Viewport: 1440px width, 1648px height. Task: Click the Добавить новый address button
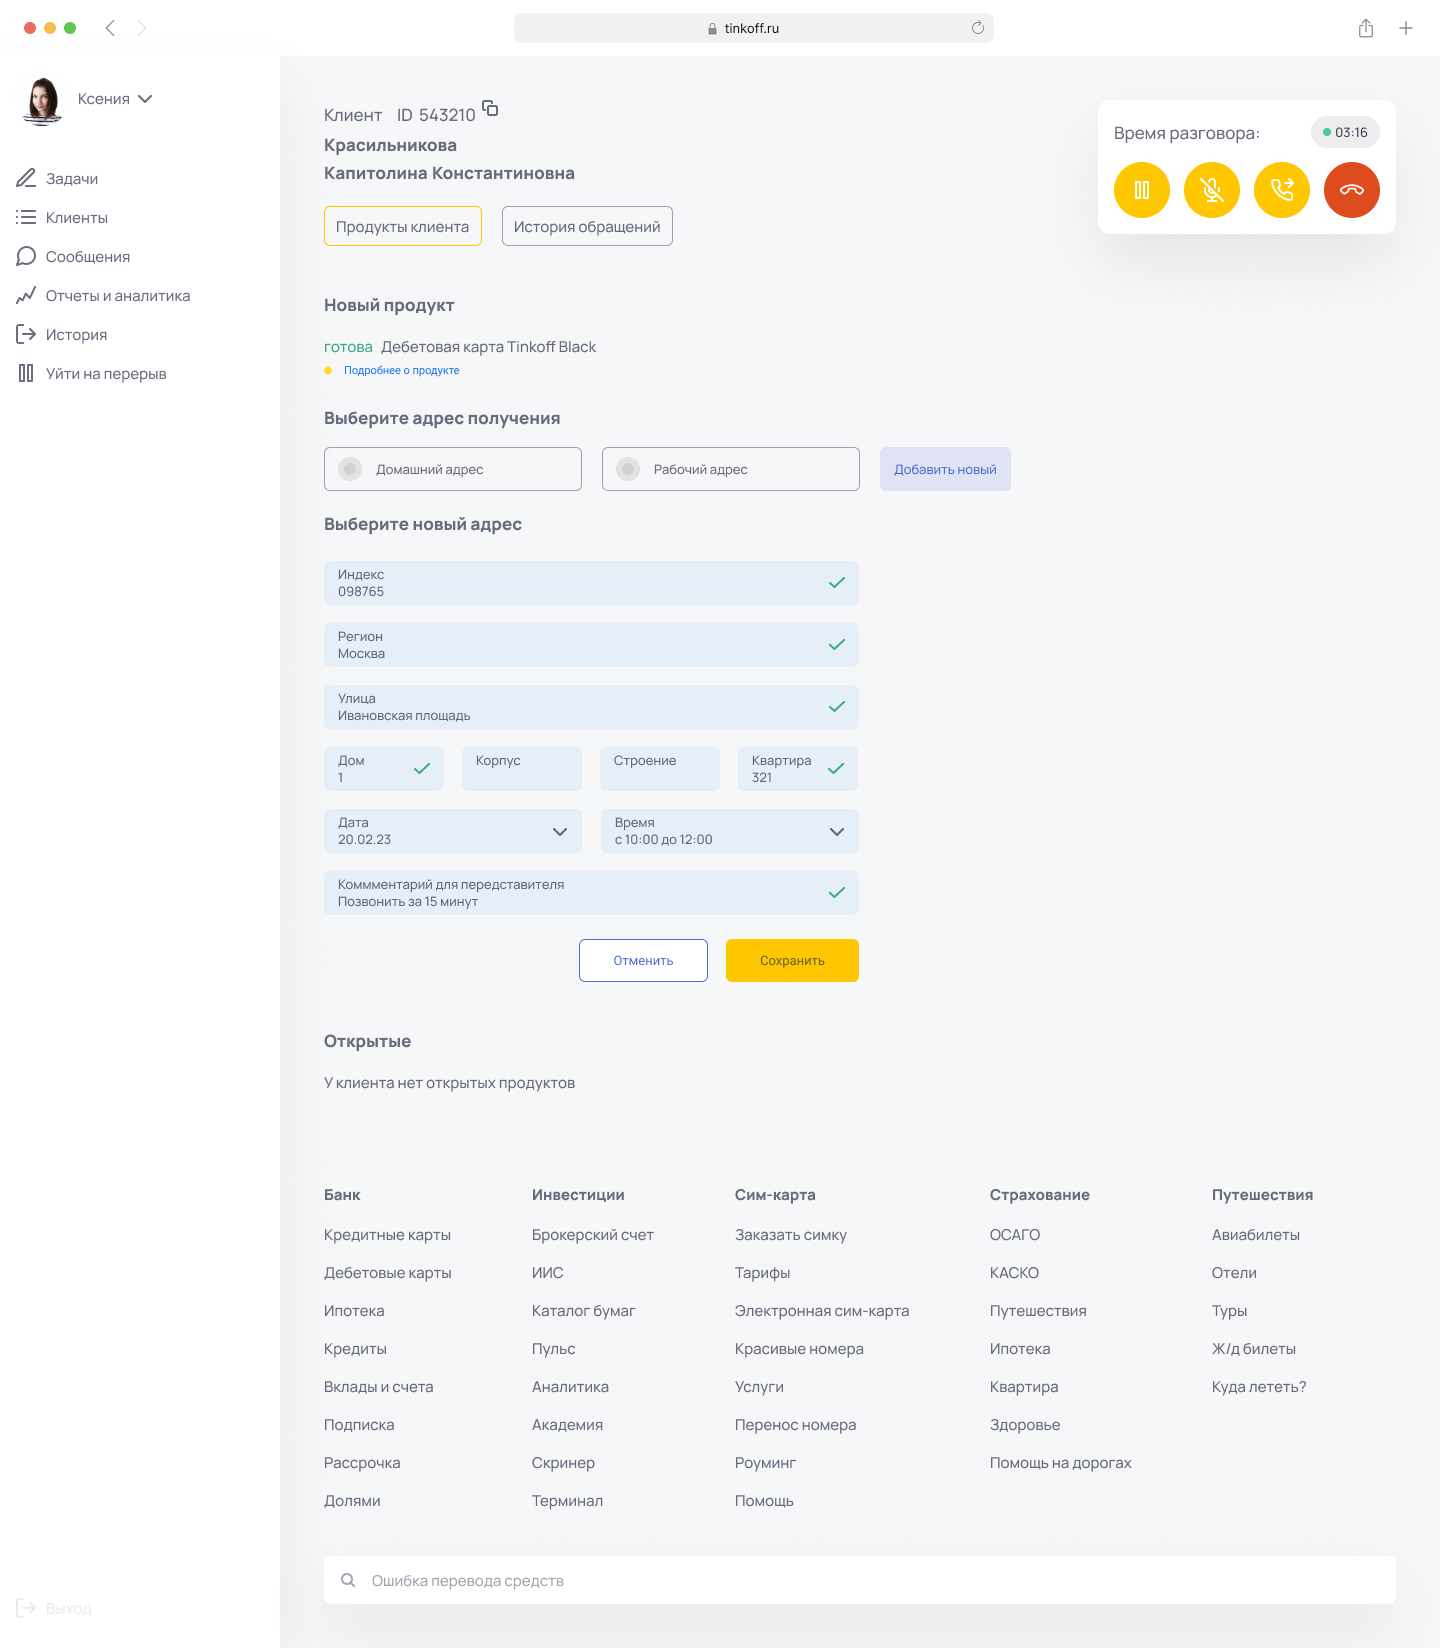click(x=945, y=469)
